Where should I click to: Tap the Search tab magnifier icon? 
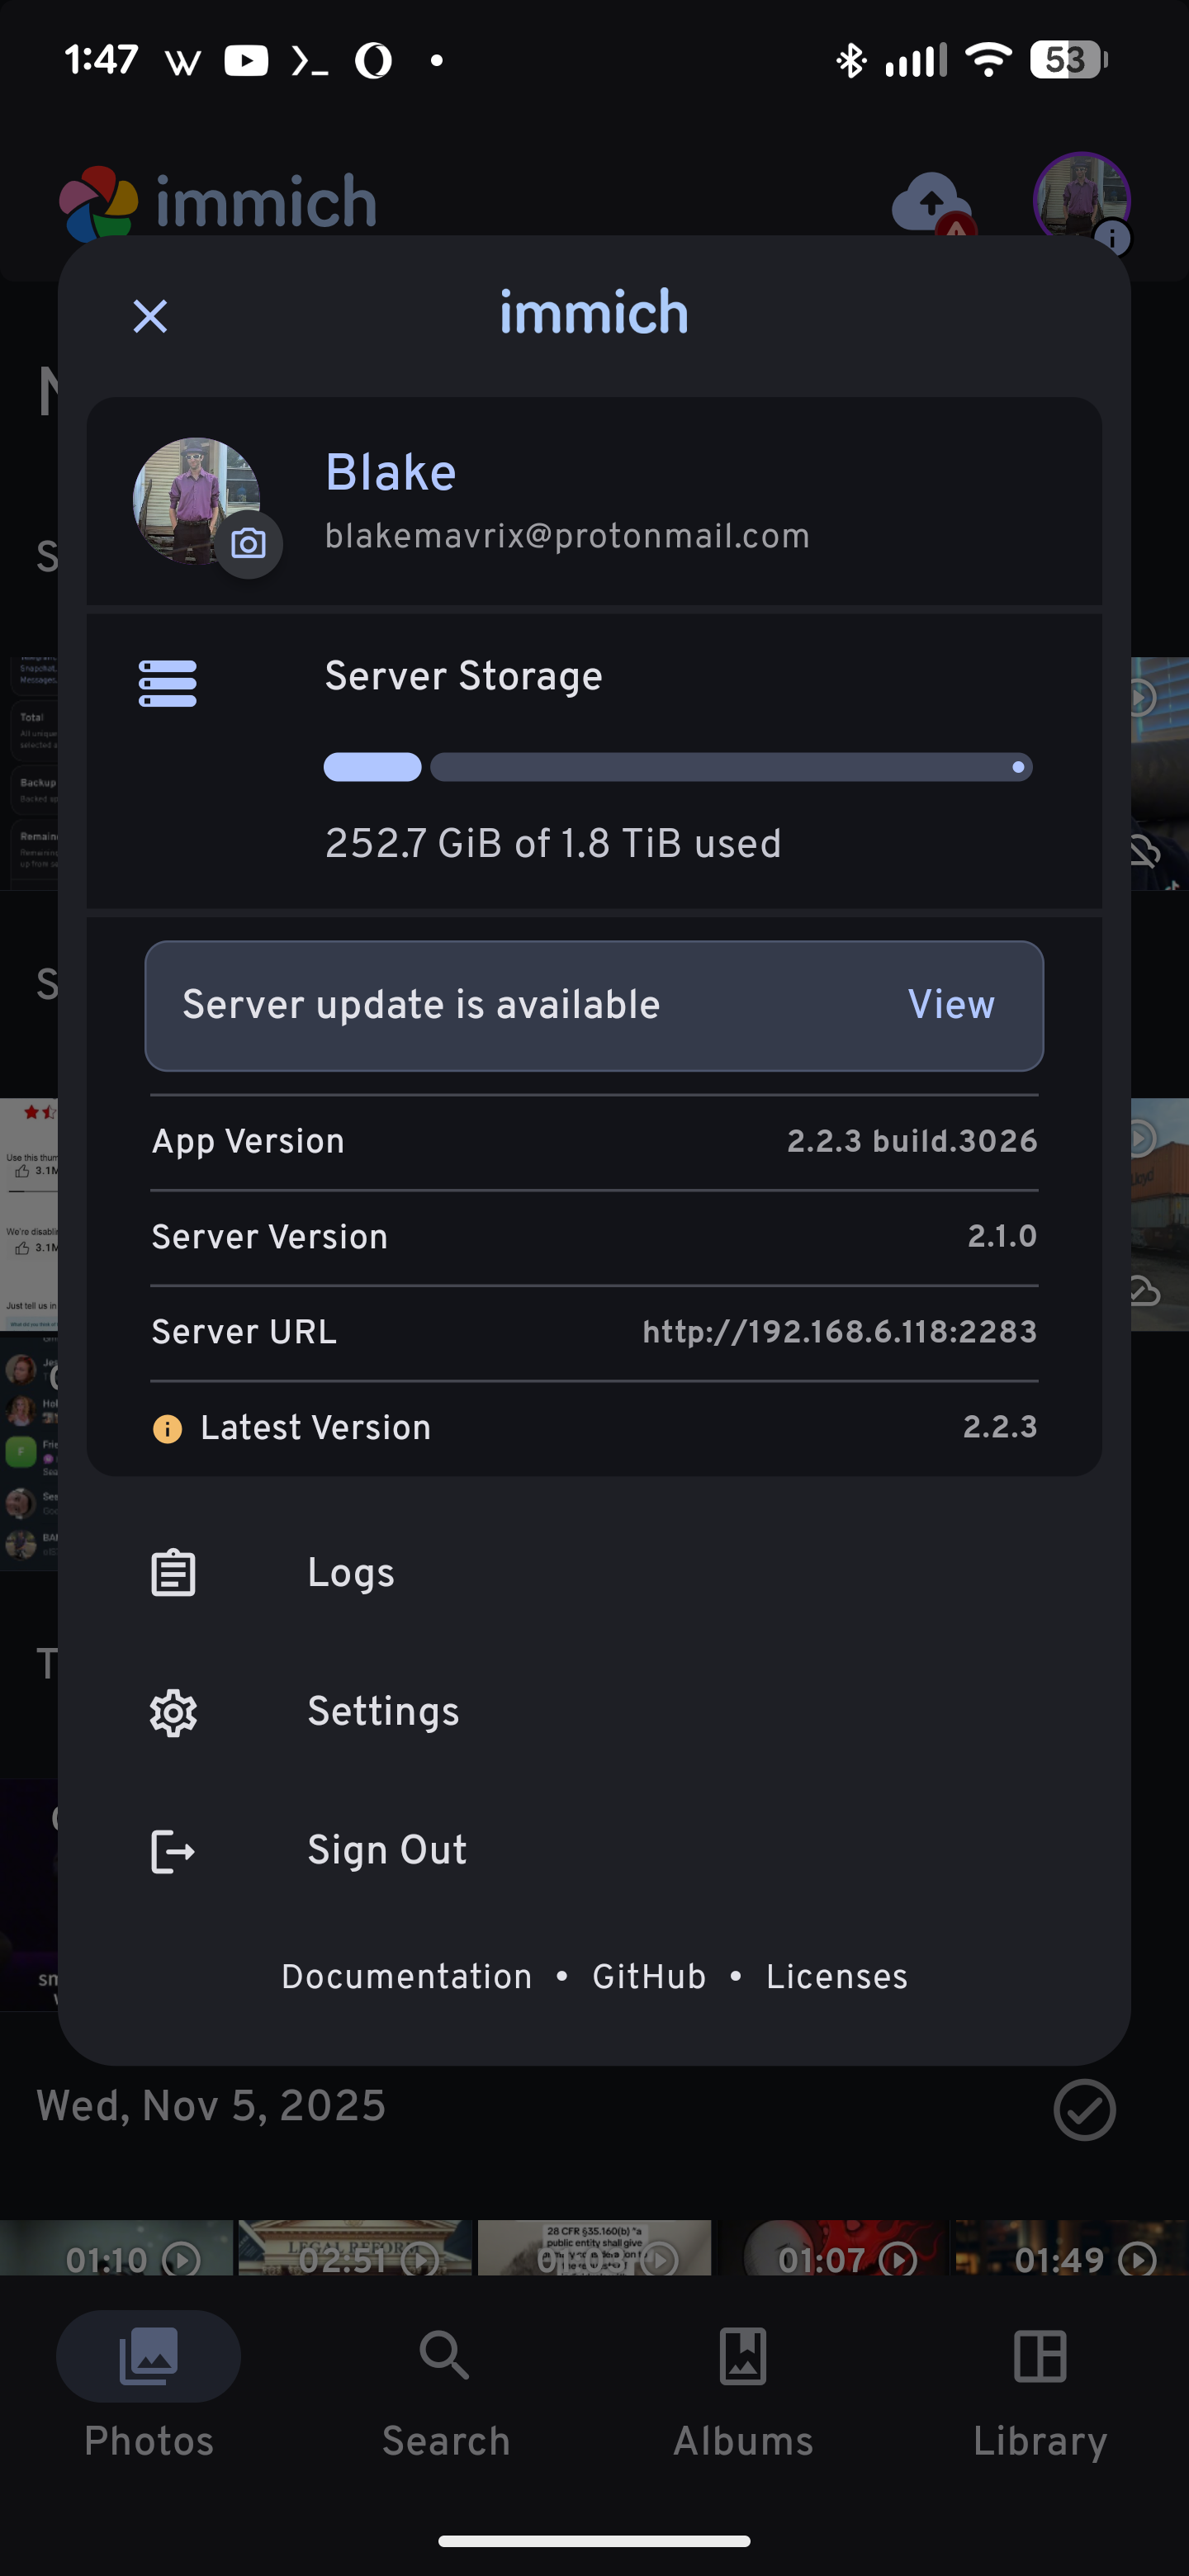coord(445,2356)
